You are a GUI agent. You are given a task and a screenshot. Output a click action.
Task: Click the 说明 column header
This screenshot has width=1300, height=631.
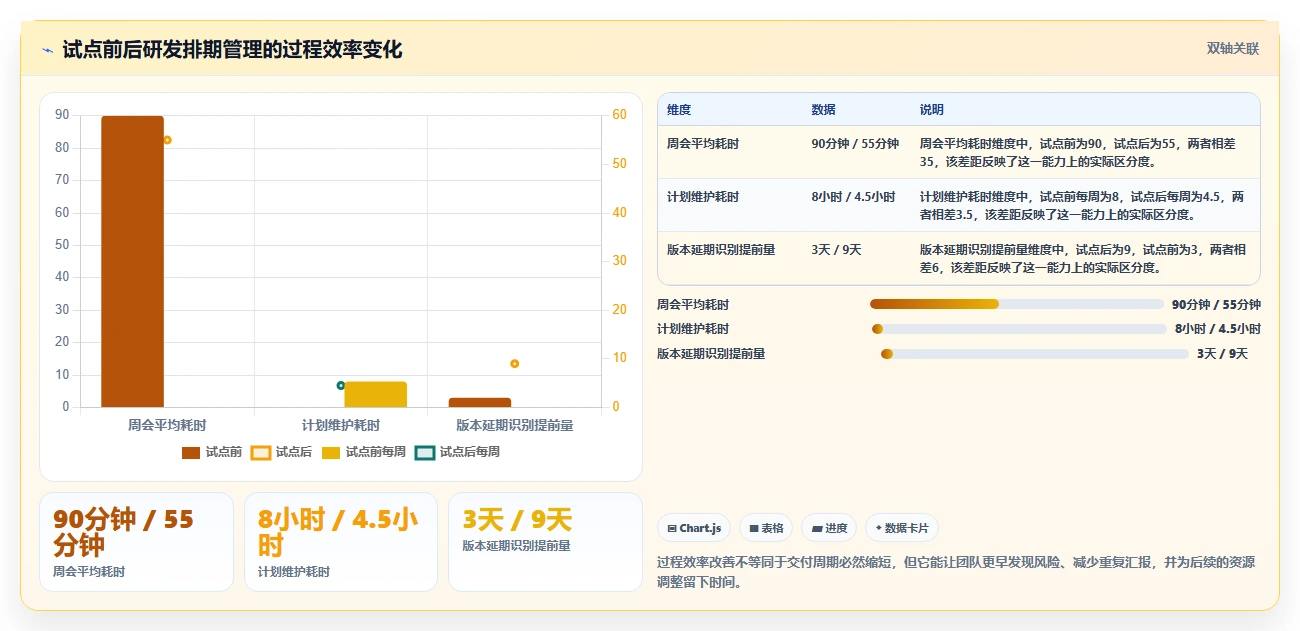(932, 110)
